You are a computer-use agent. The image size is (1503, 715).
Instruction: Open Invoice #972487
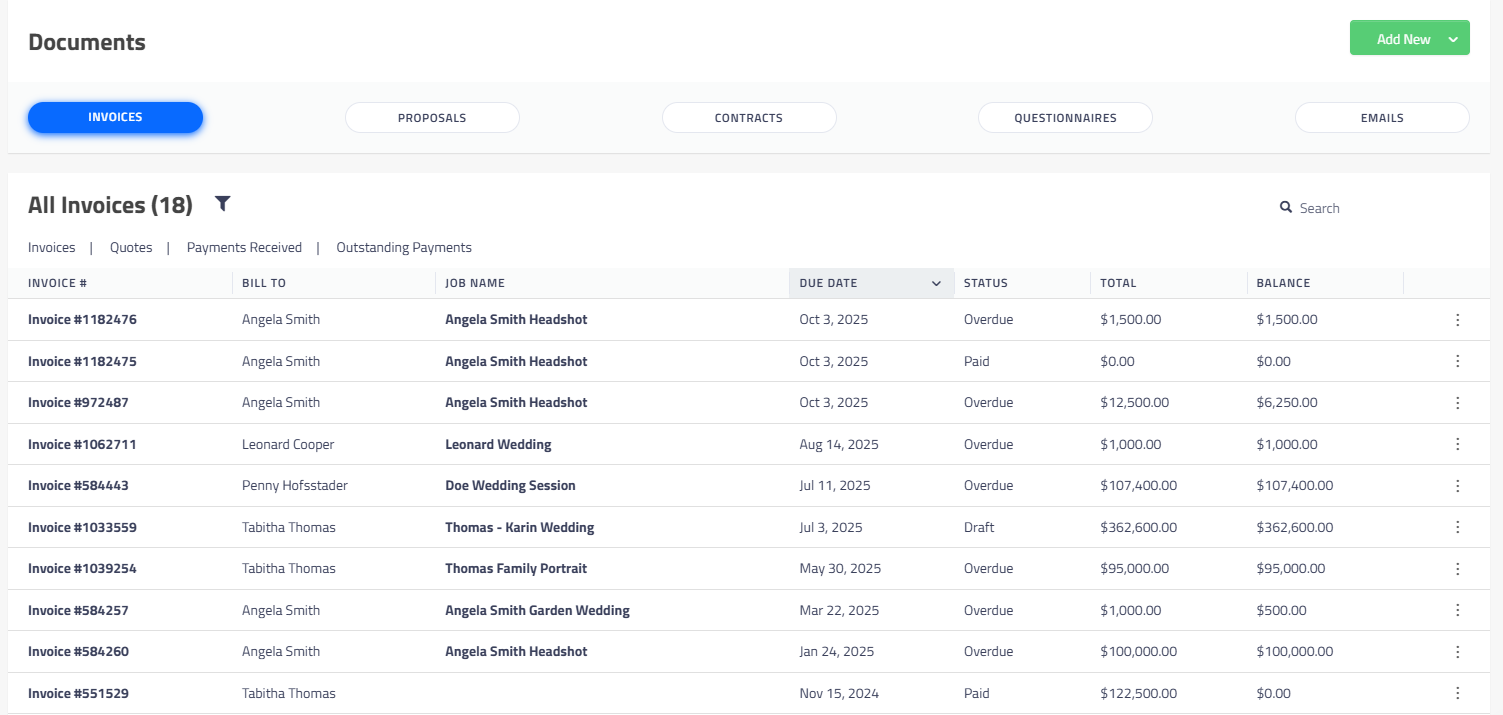tap(78, 403)
